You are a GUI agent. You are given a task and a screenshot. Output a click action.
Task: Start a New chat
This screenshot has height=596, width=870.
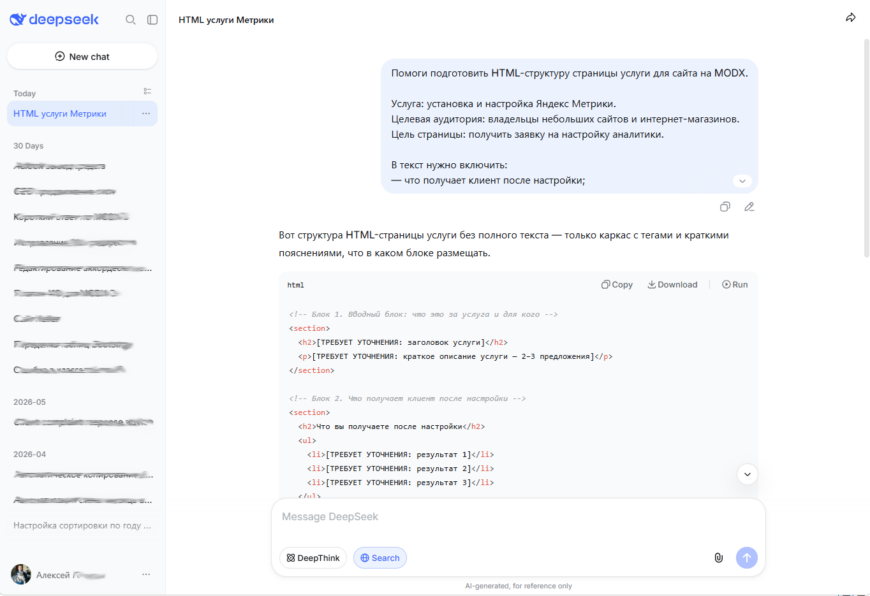(x=82, y=57)
